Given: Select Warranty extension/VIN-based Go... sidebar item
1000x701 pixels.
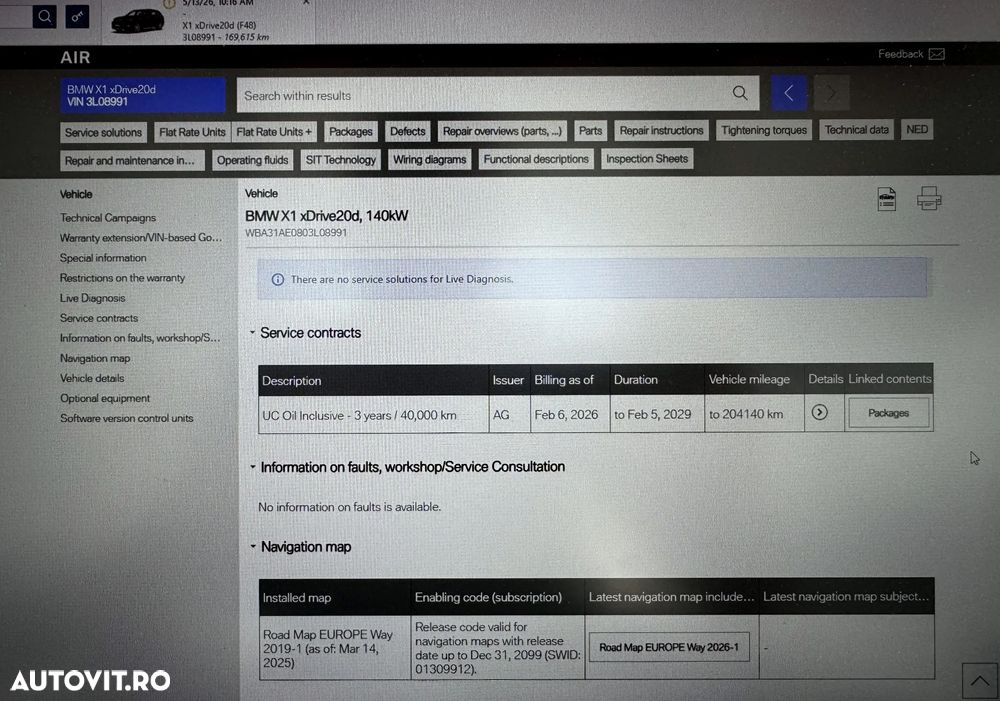Looking at the screenshot, I should pyautogui.click(x=141, y=237).
